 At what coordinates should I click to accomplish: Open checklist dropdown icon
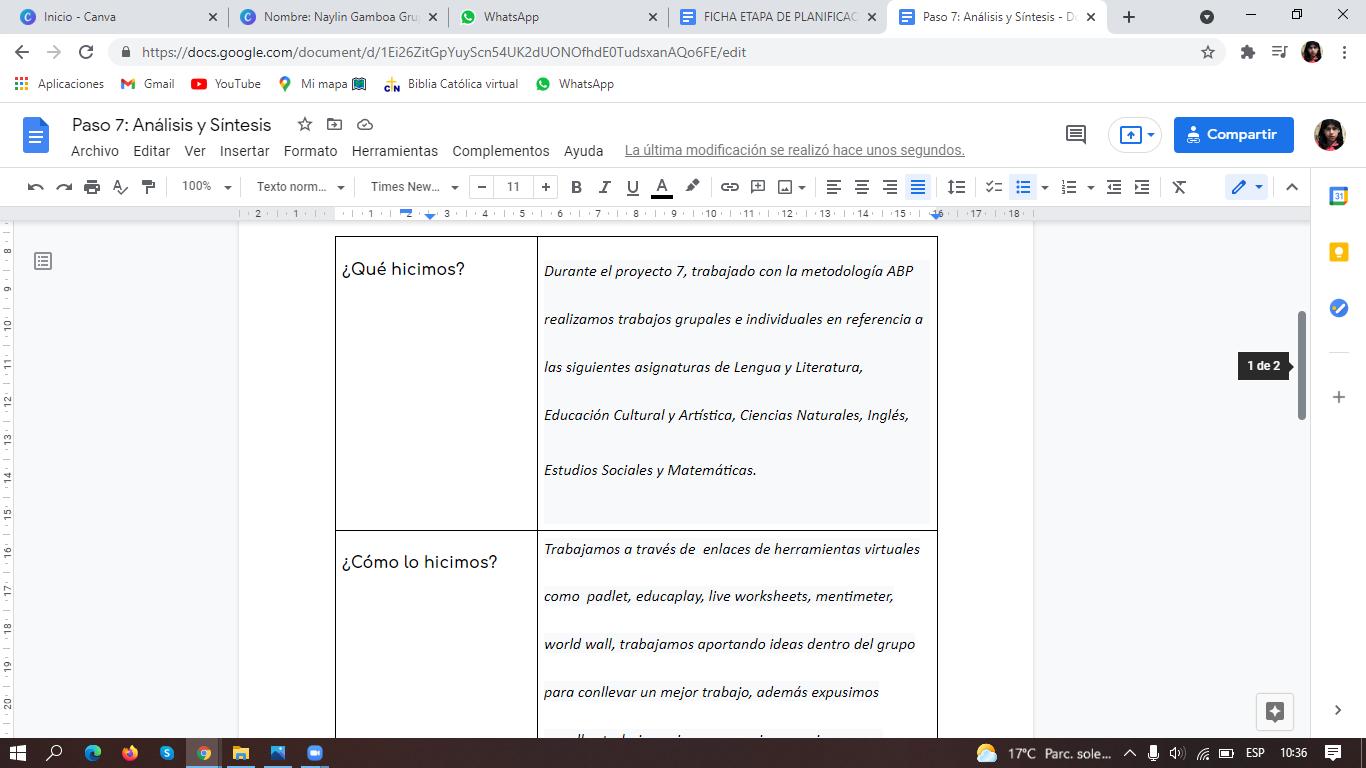(994, 187)
